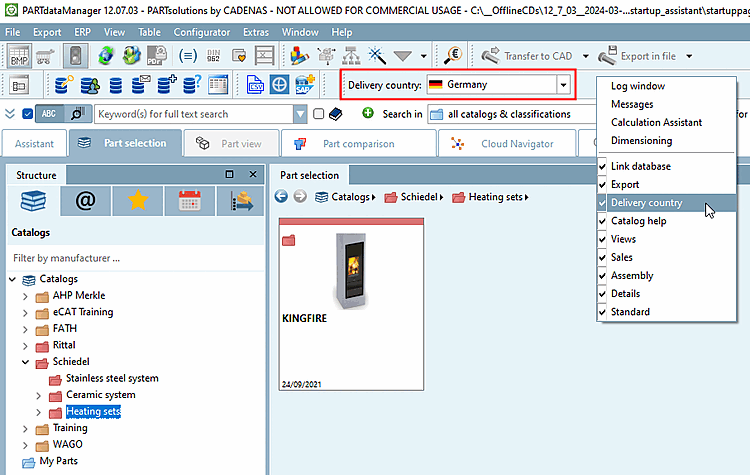Viewport: 750px width, 475px height.
Task: Switch to the Assistant tab
Action: pyautogui.click(x=34, y=144)
